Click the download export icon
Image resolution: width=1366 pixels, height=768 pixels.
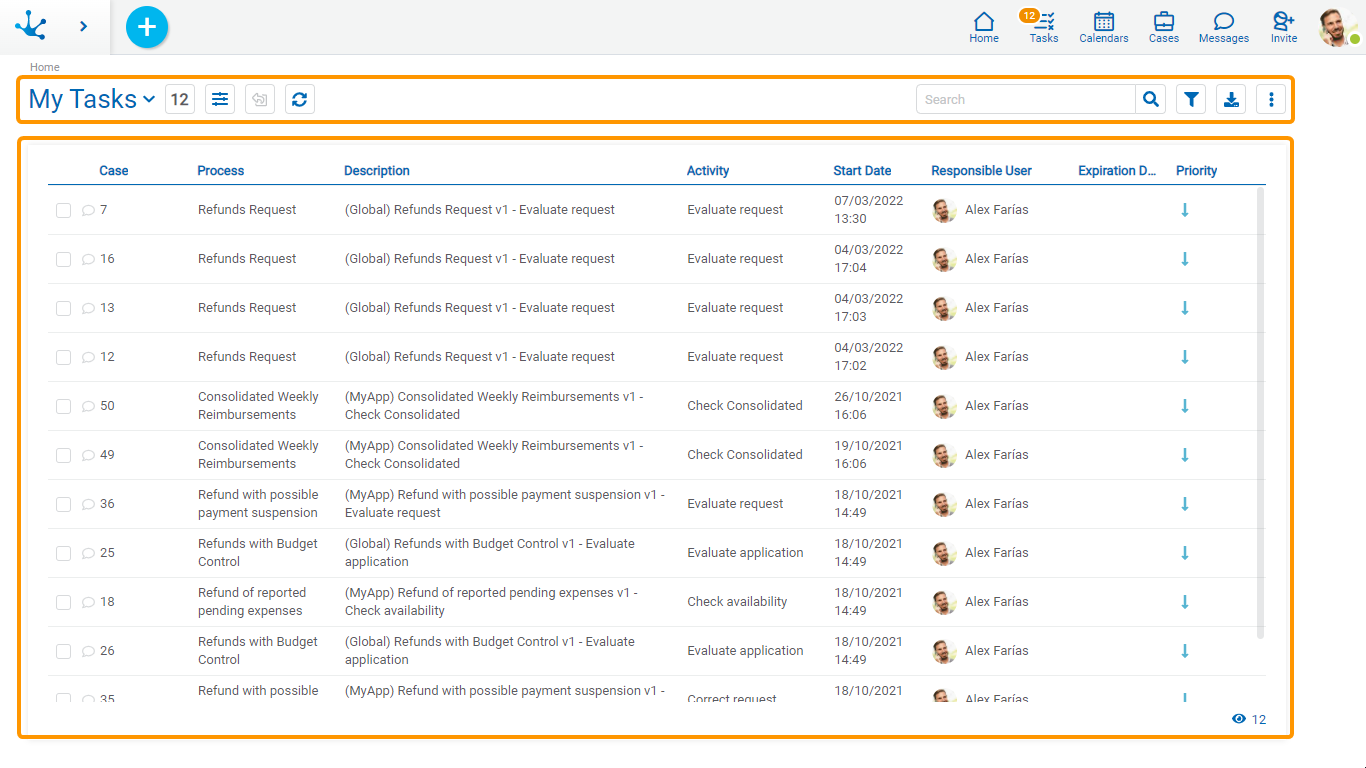[1231, 99]
